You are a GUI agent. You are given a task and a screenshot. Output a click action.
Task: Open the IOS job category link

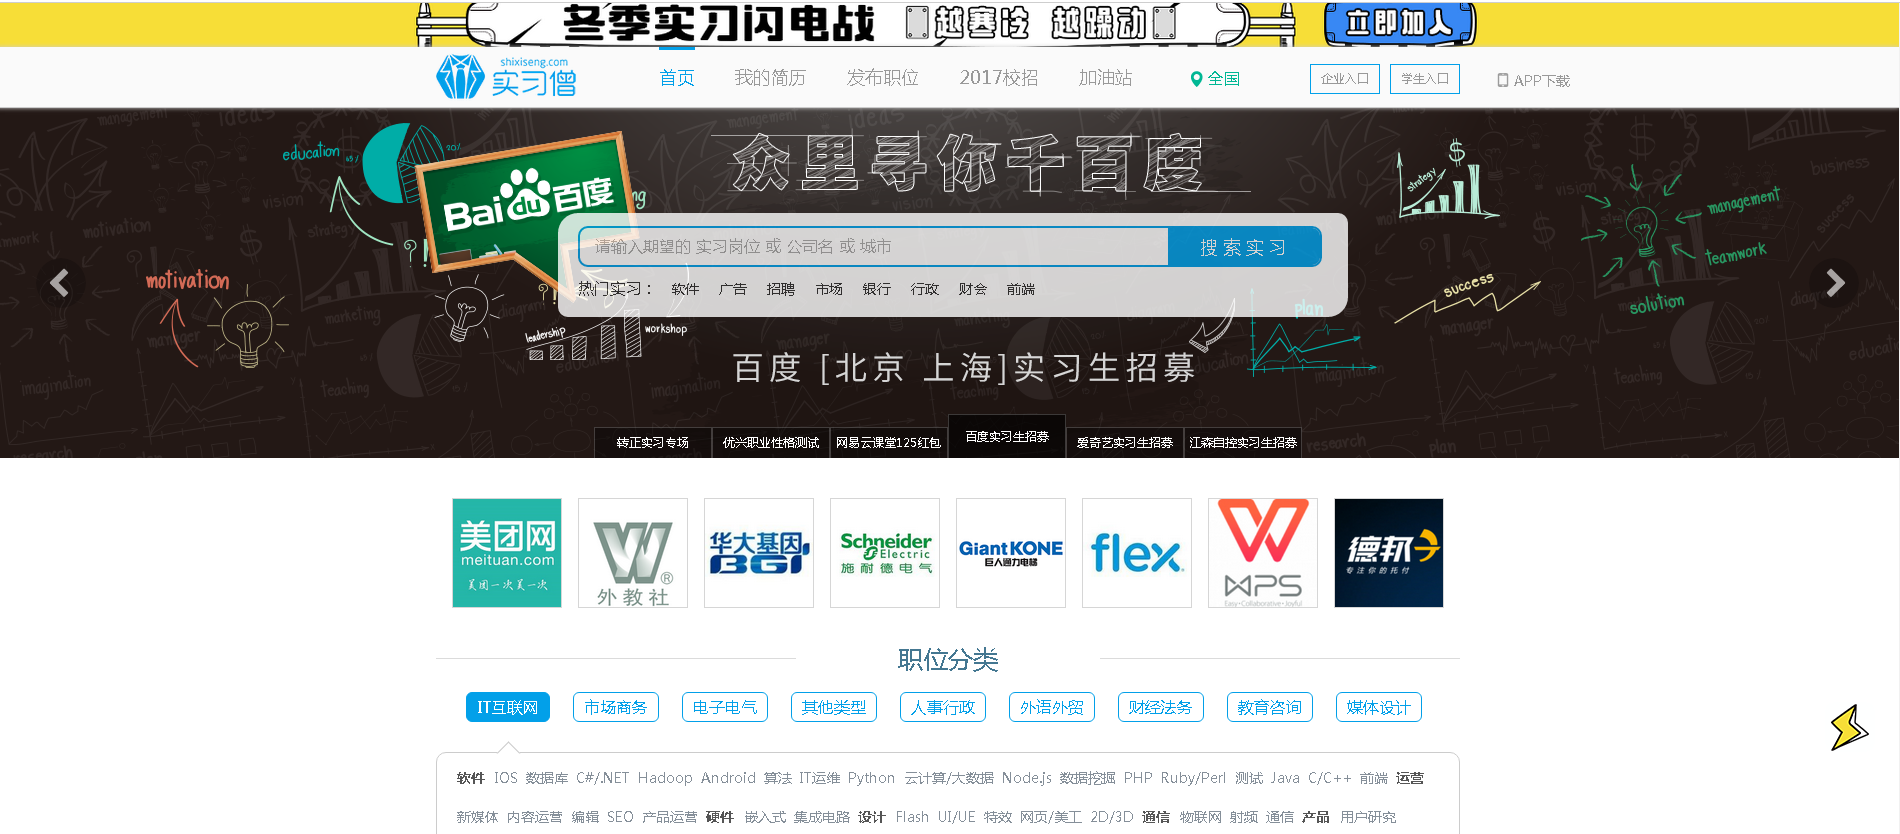tap(506, 778)
